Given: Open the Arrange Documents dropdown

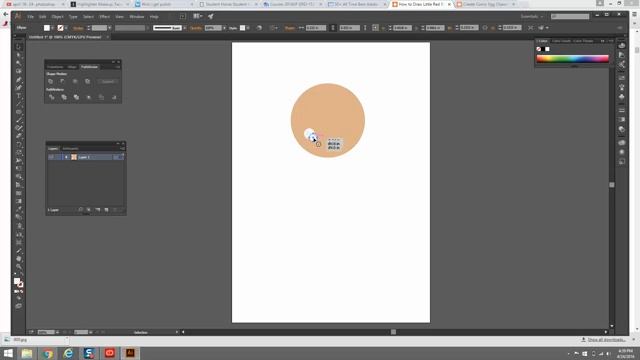Looking at the screenshot, I should 198,16.
